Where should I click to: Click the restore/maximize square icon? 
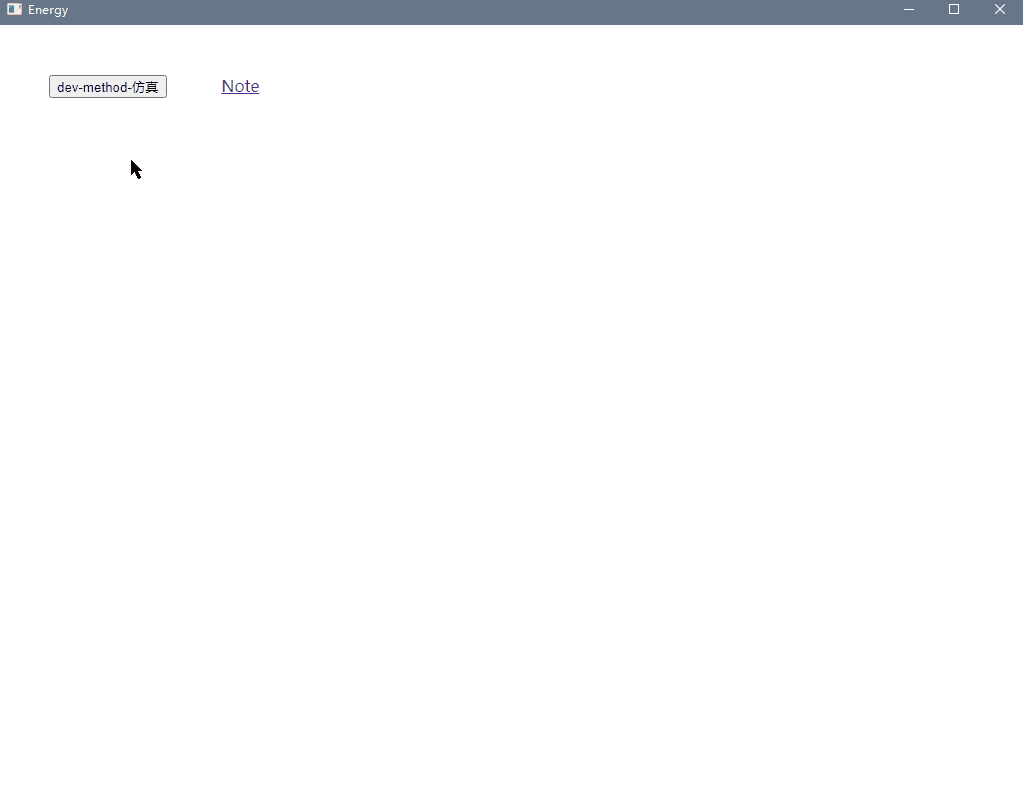tap(953, 9)
